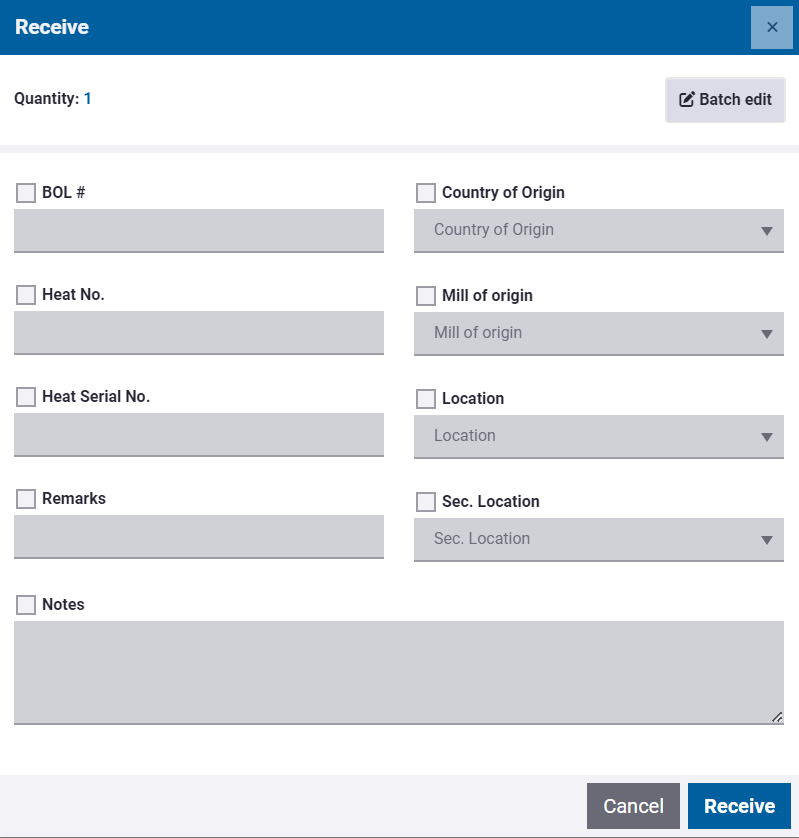Check the Mill of origin checkbox

(426, 296)
